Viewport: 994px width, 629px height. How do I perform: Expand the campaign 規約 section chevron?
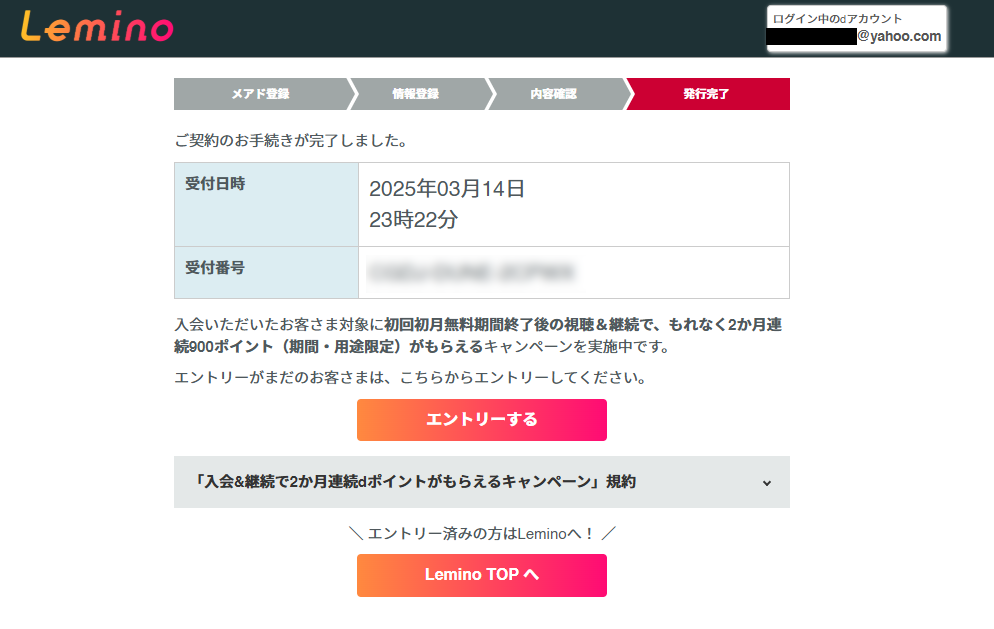tap(767, 482)
